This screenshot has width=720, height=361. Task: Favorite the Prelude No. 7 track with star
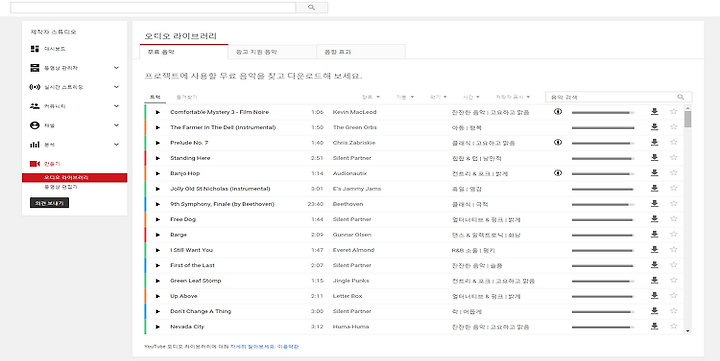click(674, 142)
